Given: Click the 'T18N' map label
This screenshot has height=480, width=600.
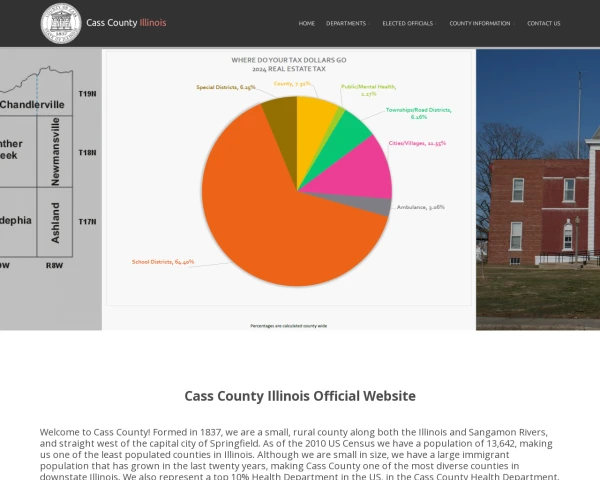Looking at the screenshot, I should point(87,153).
